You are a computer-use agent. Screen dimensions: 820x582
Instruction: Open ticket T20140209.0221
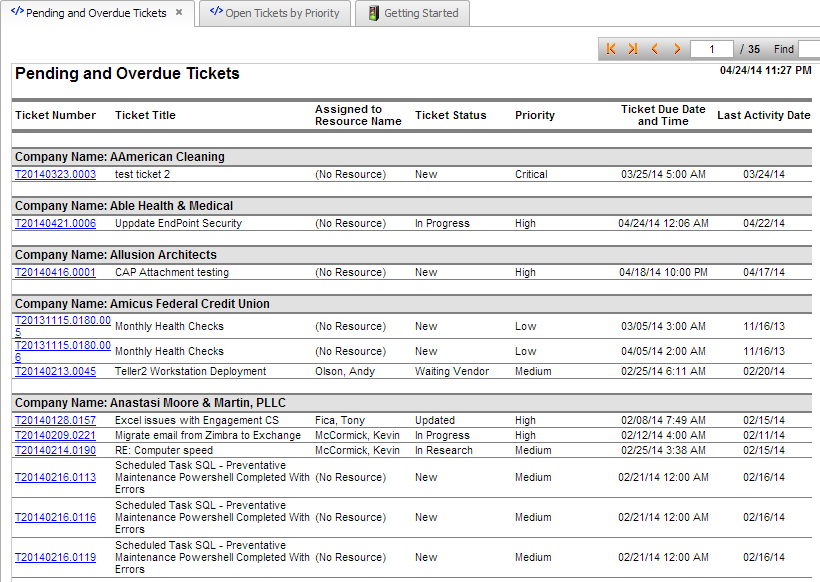[55, 436]
